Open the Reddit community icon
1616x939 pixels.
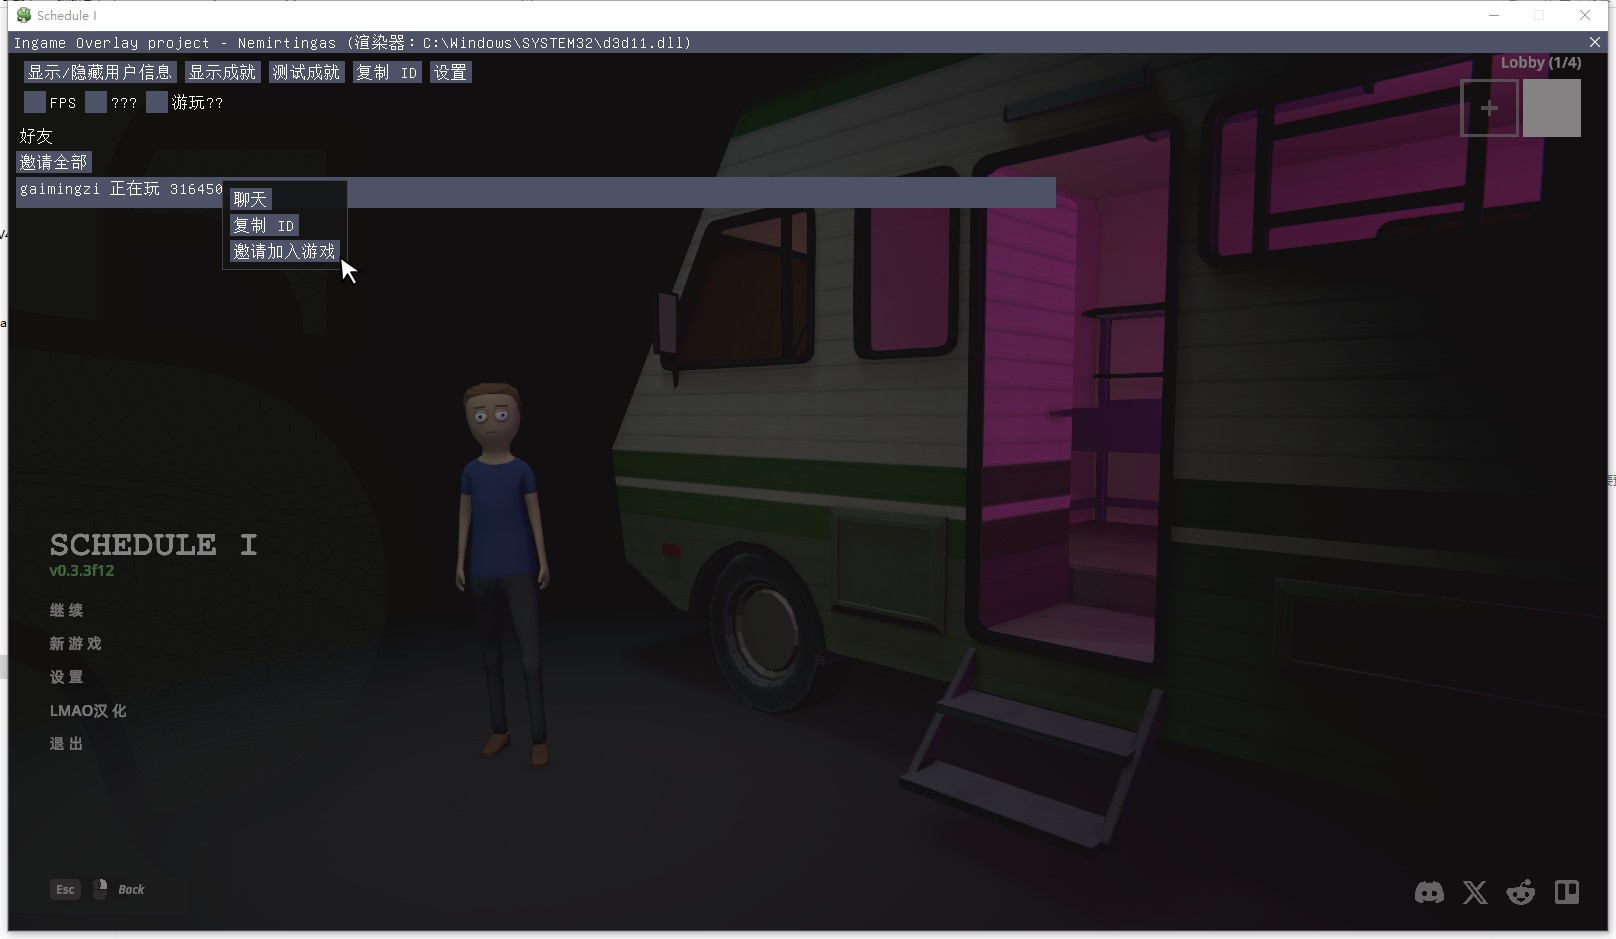[x=1521, y=892]
